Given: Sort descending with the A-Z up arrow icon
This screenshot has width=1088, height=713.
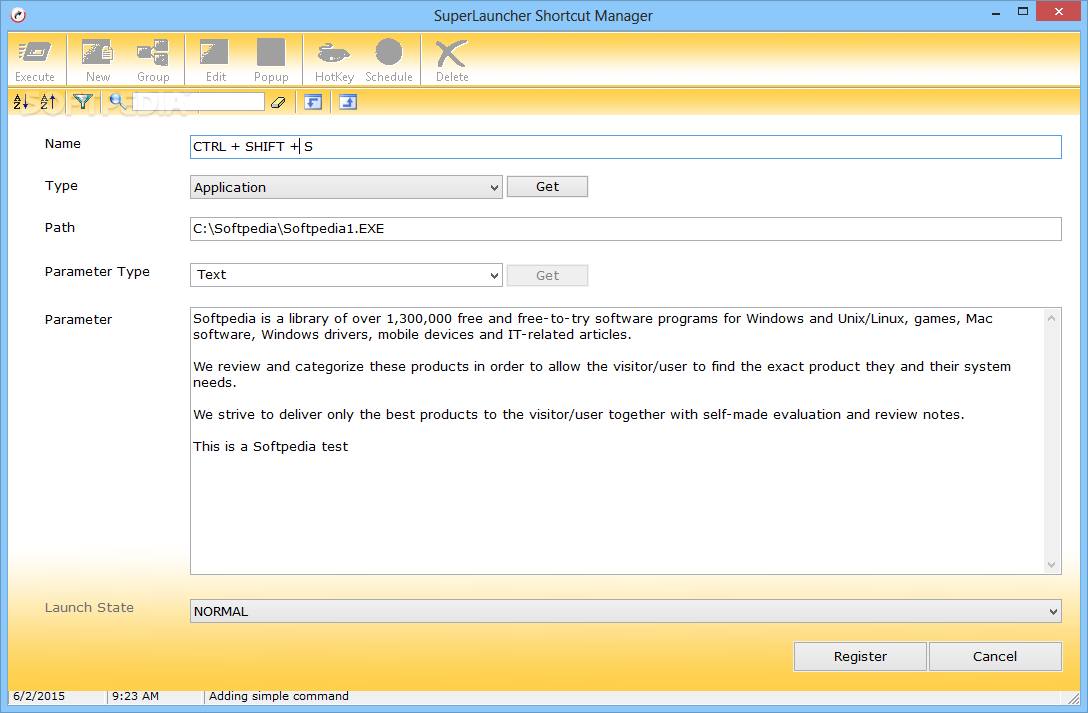Looking at the screenshot, I should 48,102.
